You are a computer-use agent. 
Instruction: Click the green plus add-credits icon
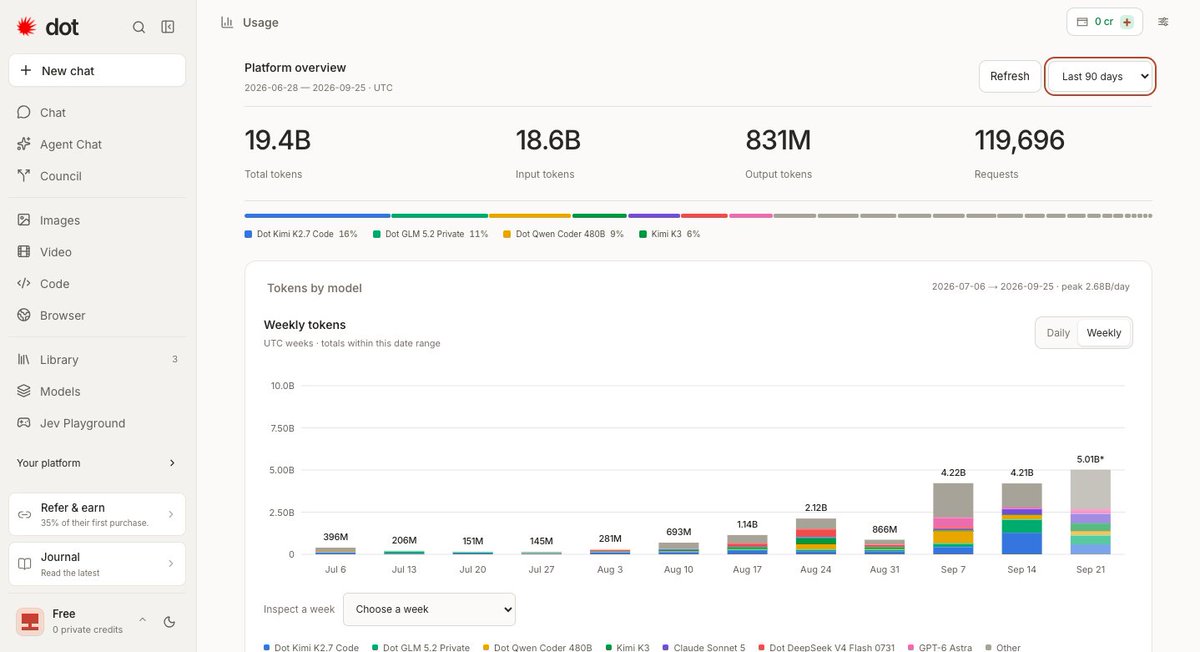point(1127,21)
